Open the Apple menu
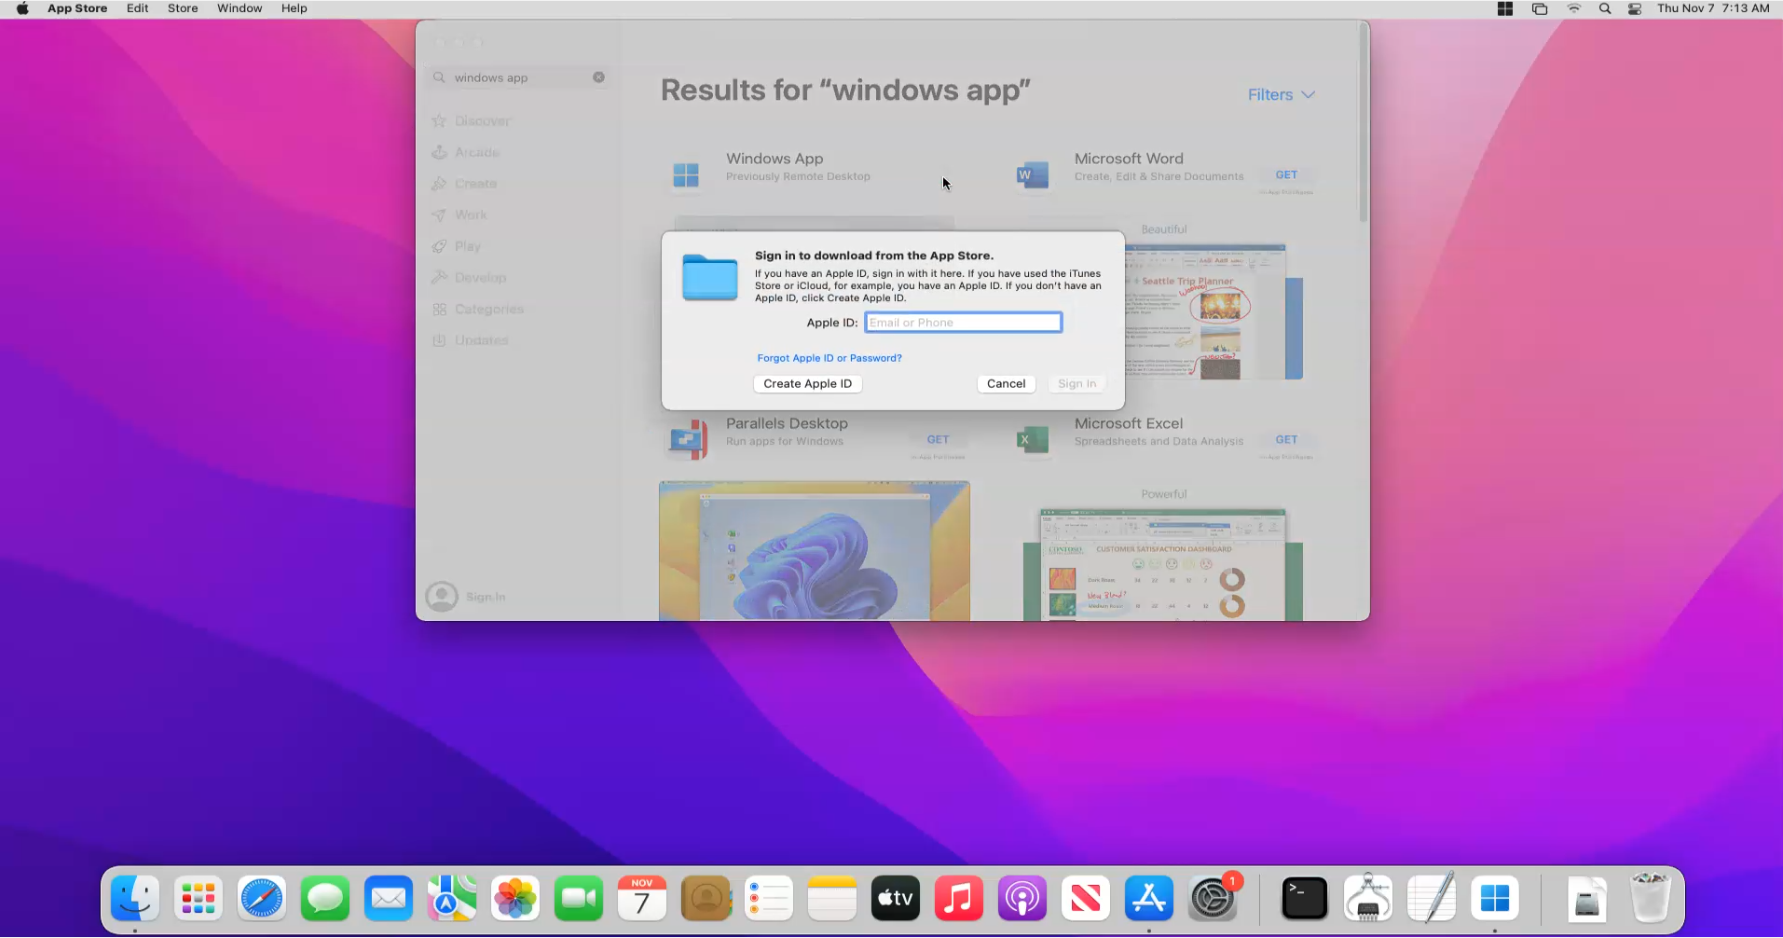1783x938 pixels. 22,9
